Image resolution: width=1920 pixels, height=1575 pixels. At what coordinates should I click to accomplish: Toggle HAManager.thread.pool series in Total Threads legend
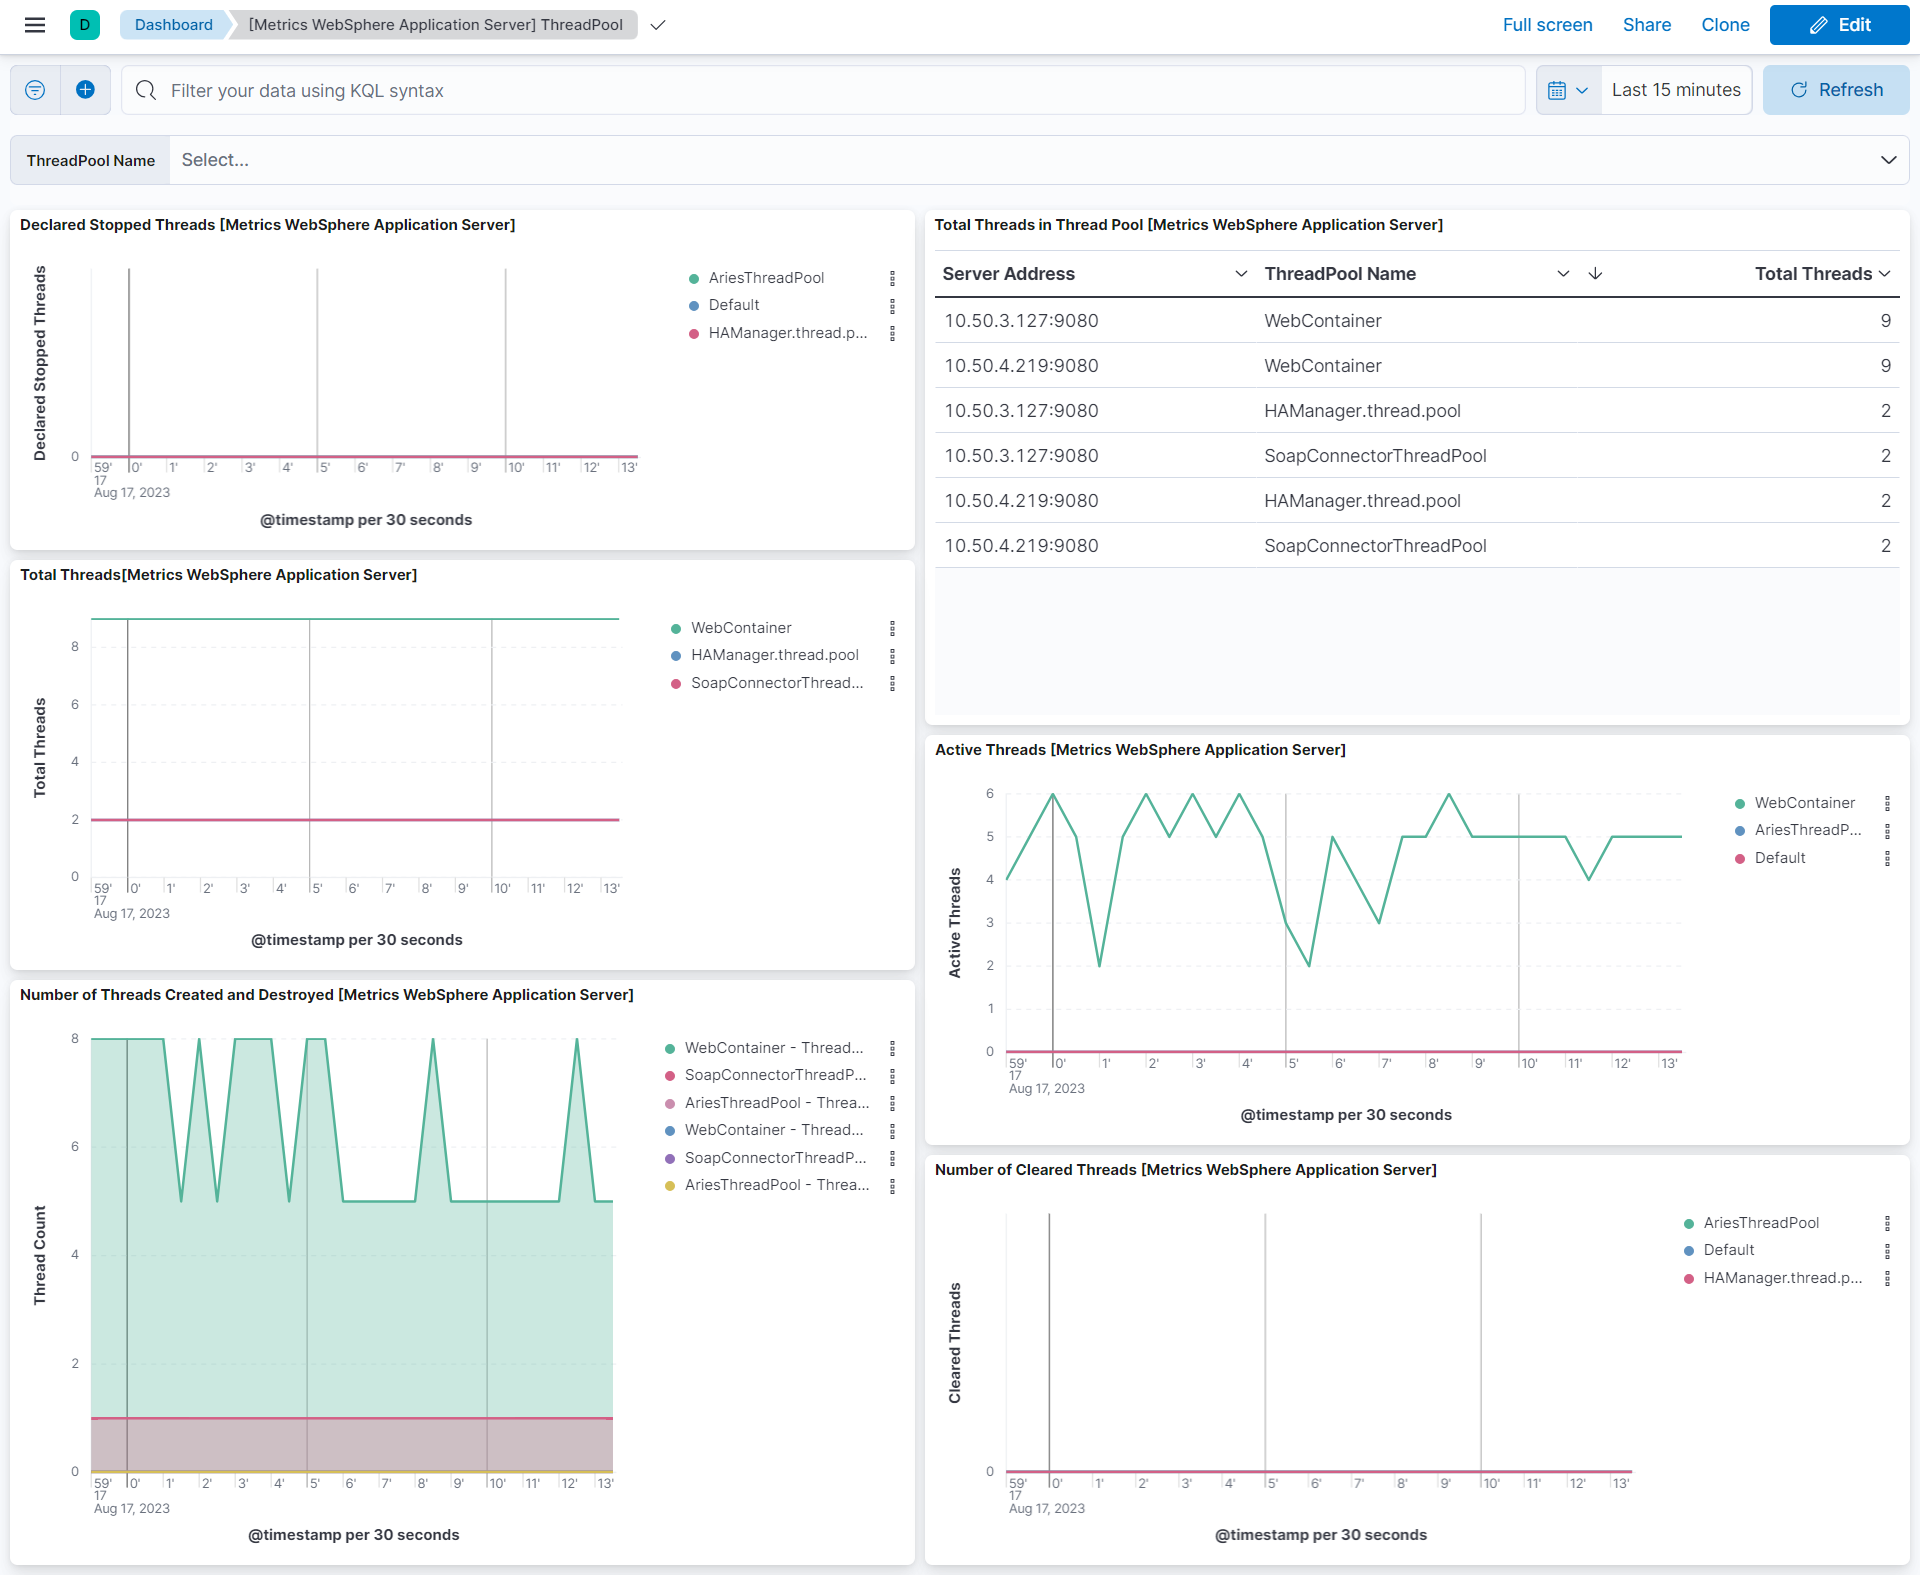775,655
